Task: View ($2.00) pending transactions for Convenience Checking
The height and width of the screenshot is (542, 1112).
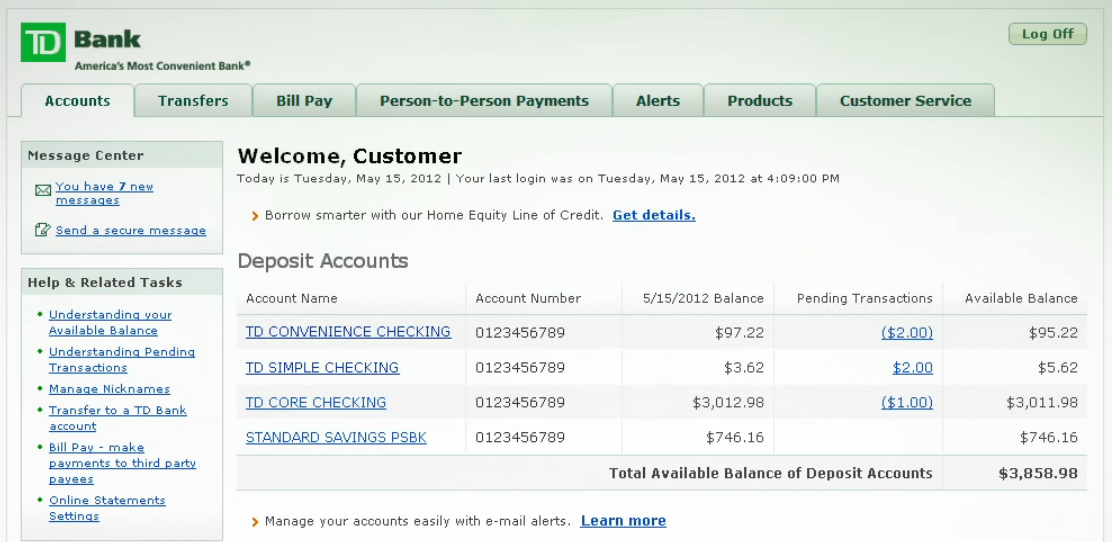Action: [x=907, y=332]
